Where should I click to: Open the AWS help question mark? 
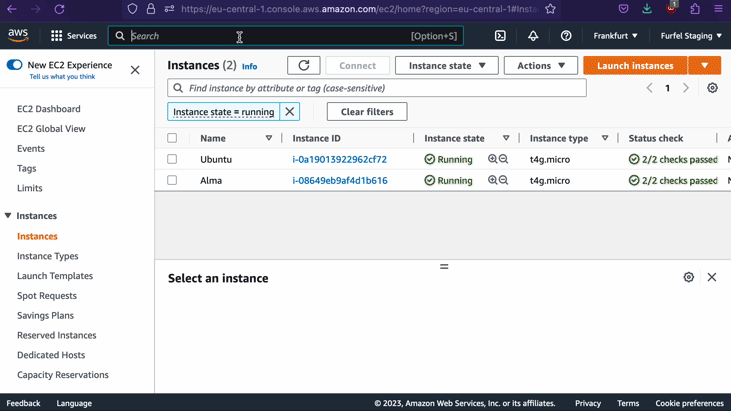[x=566, y=36]
